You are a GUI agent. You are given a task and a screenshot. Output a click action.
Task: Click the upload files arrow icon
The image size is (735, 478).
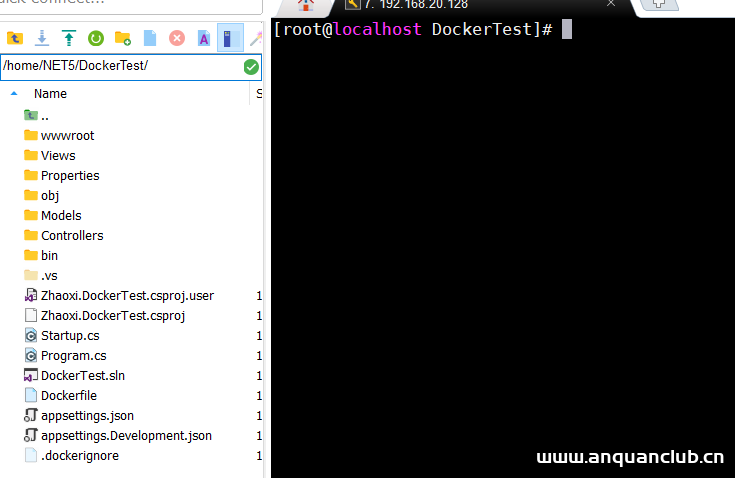(69, 38)
